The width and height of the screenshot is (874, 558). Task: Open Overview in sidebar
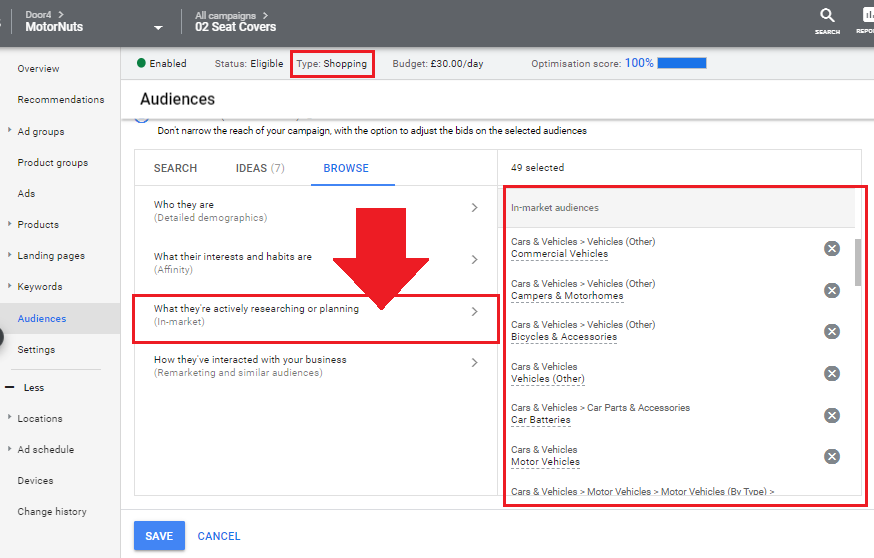38,69
